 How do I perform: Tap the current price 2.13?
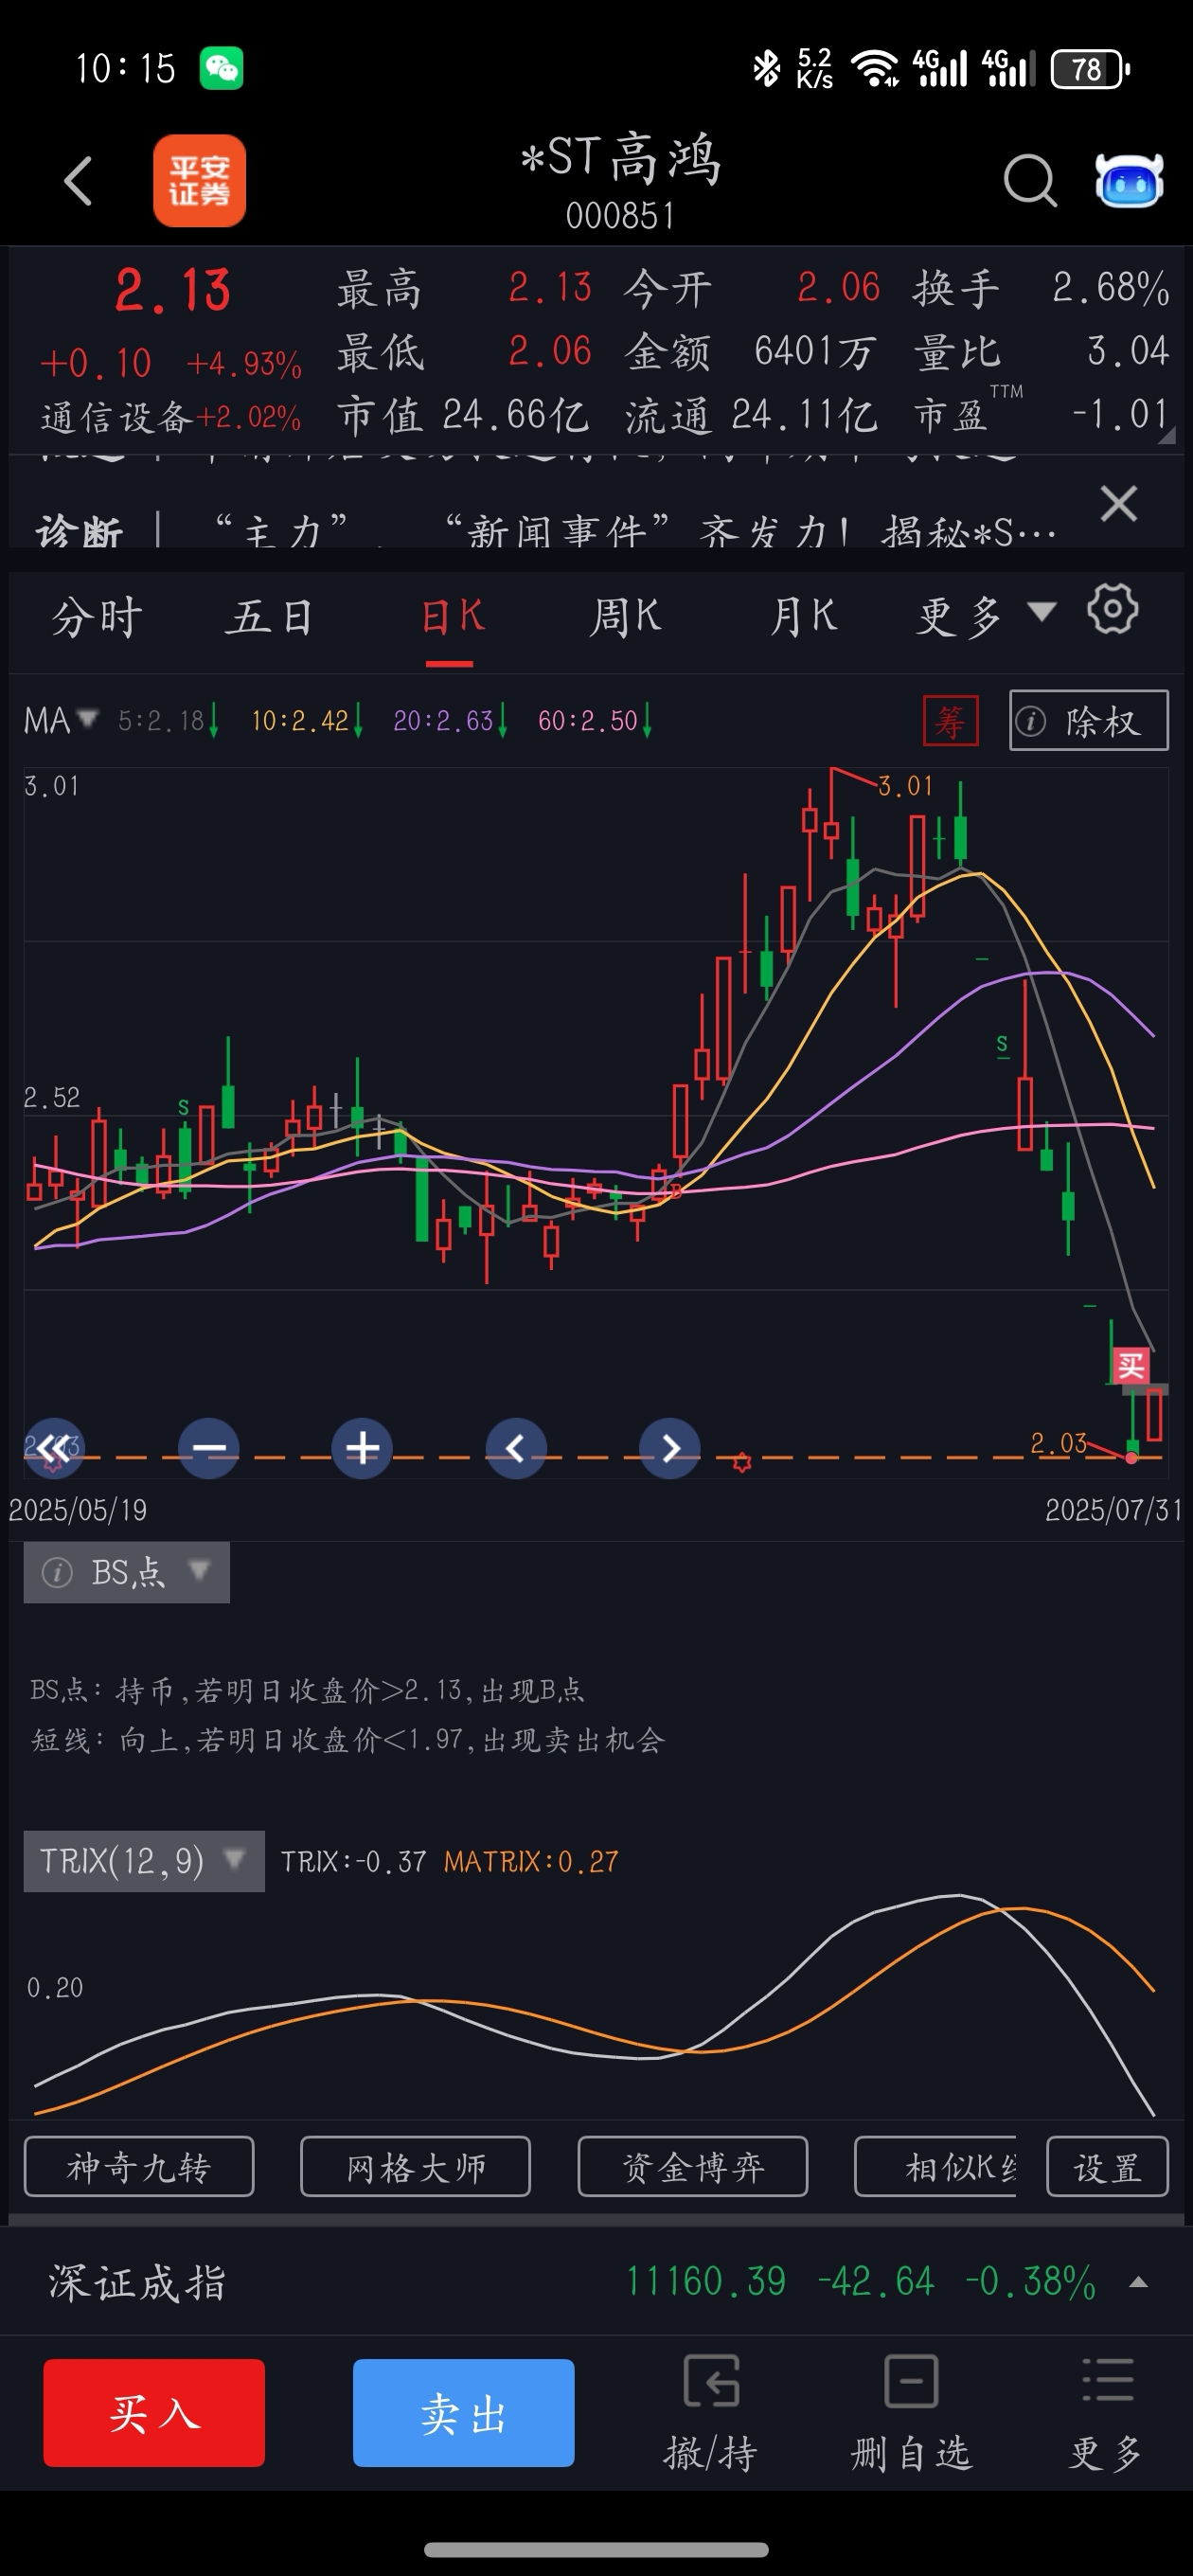coord(173,291)
